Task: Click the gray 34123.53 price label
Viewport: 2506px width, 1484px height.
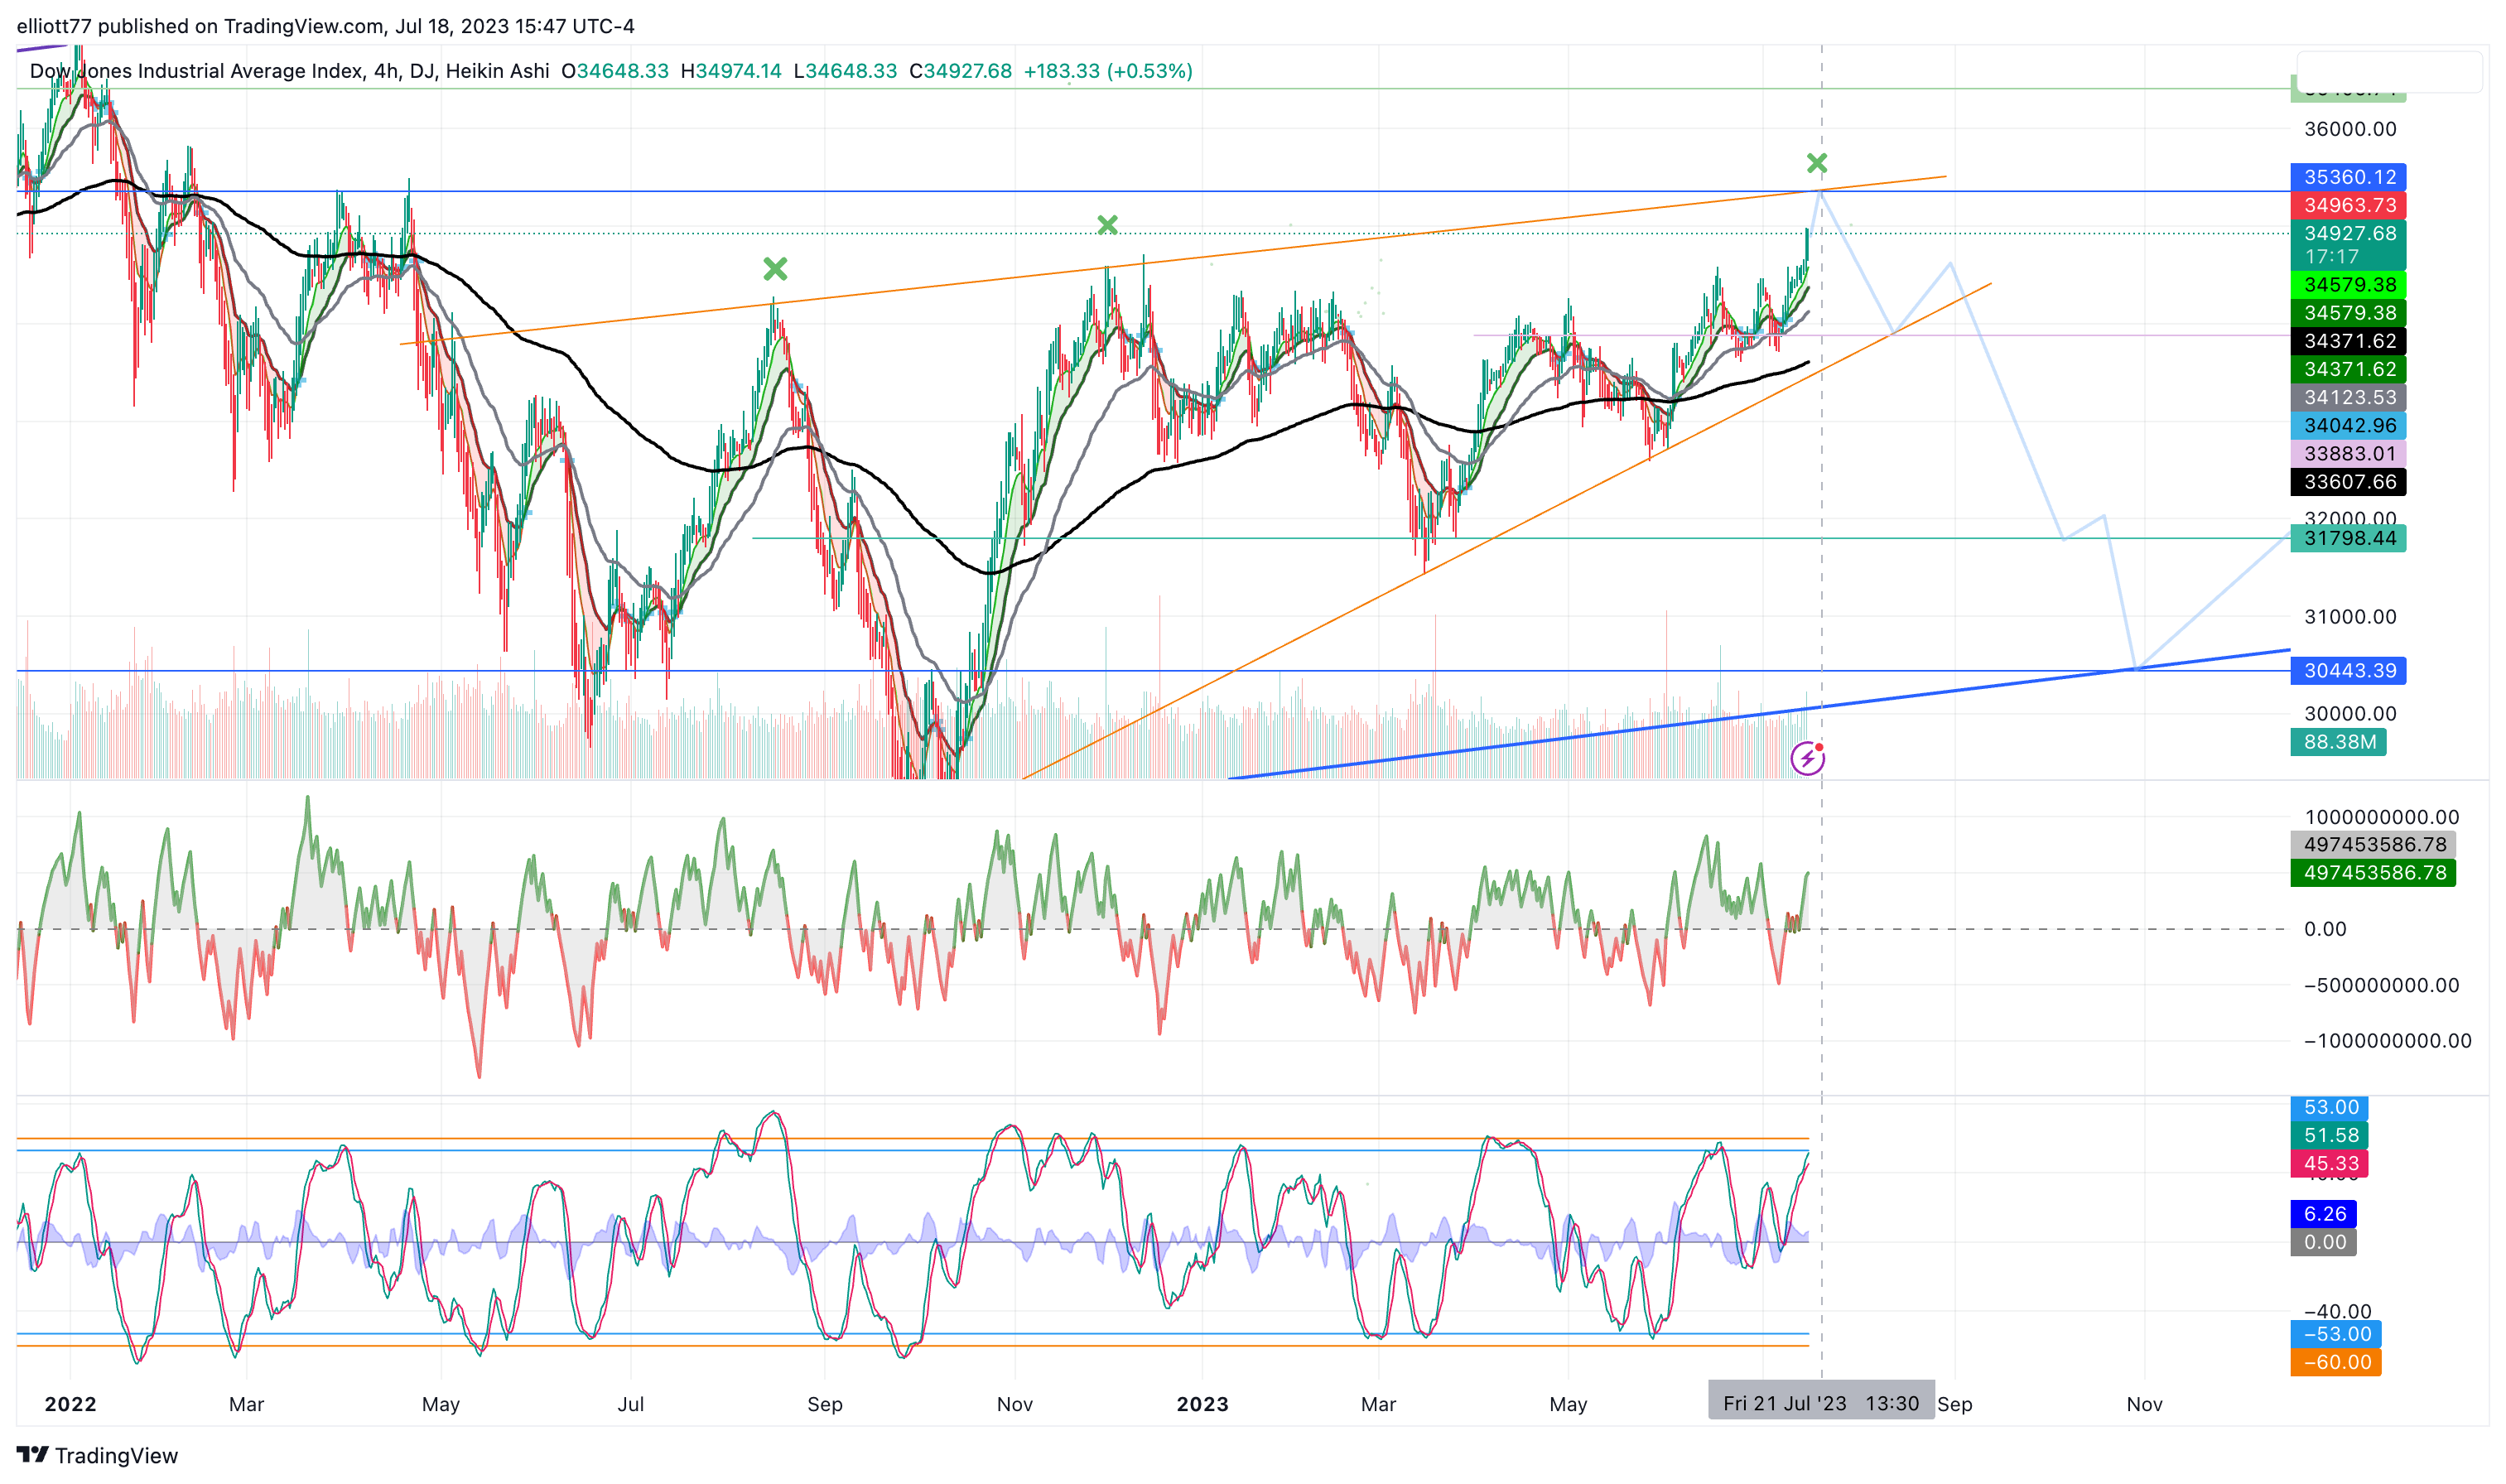Action: [2348, 397]
